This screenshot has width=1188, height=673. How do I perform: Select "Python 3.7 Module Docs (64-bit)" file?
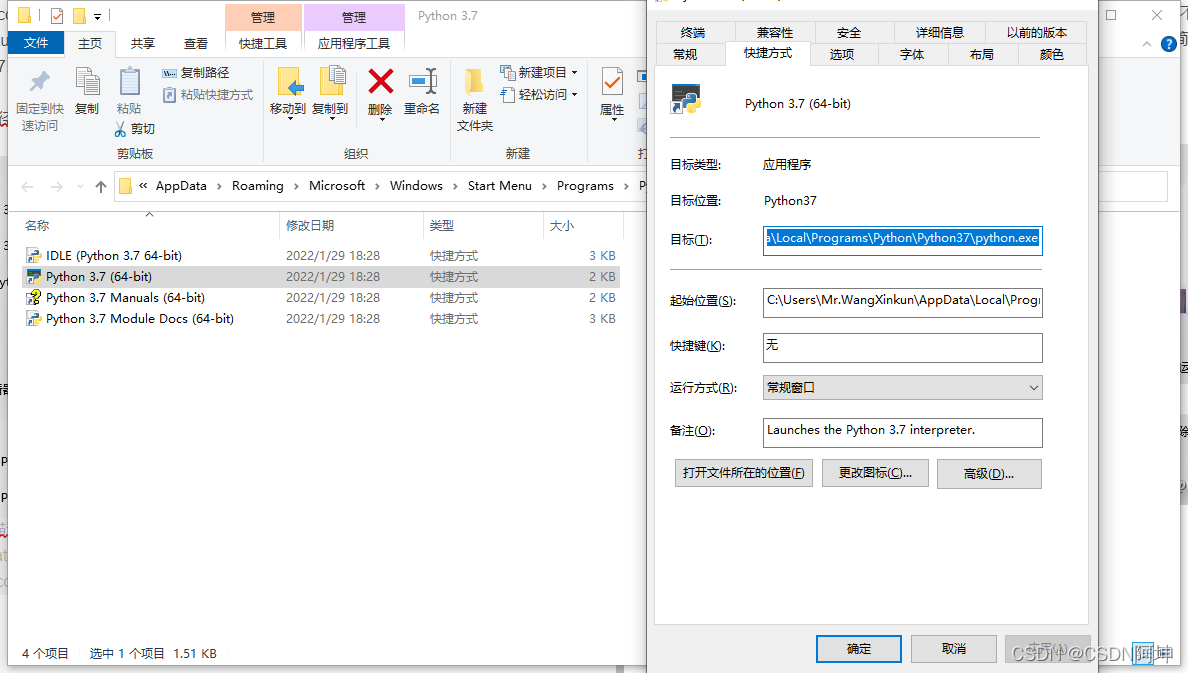click(321, 319)
